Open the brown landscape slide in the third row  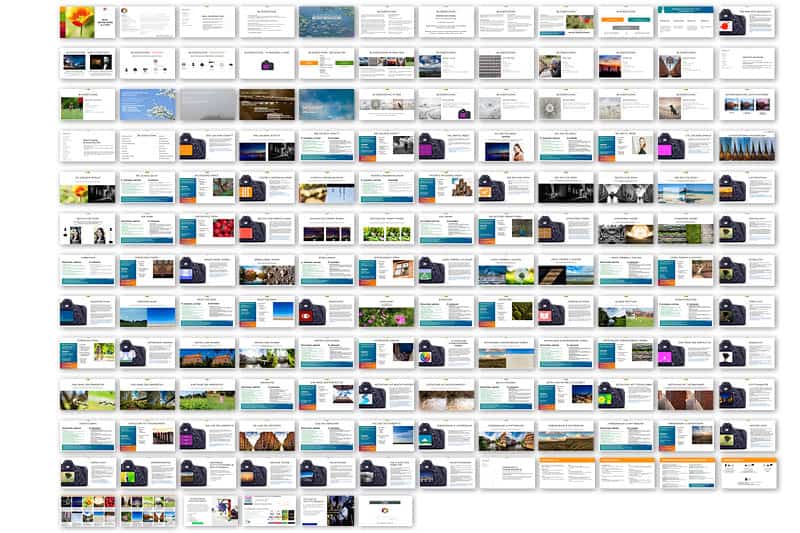click(x=267, y=105)
